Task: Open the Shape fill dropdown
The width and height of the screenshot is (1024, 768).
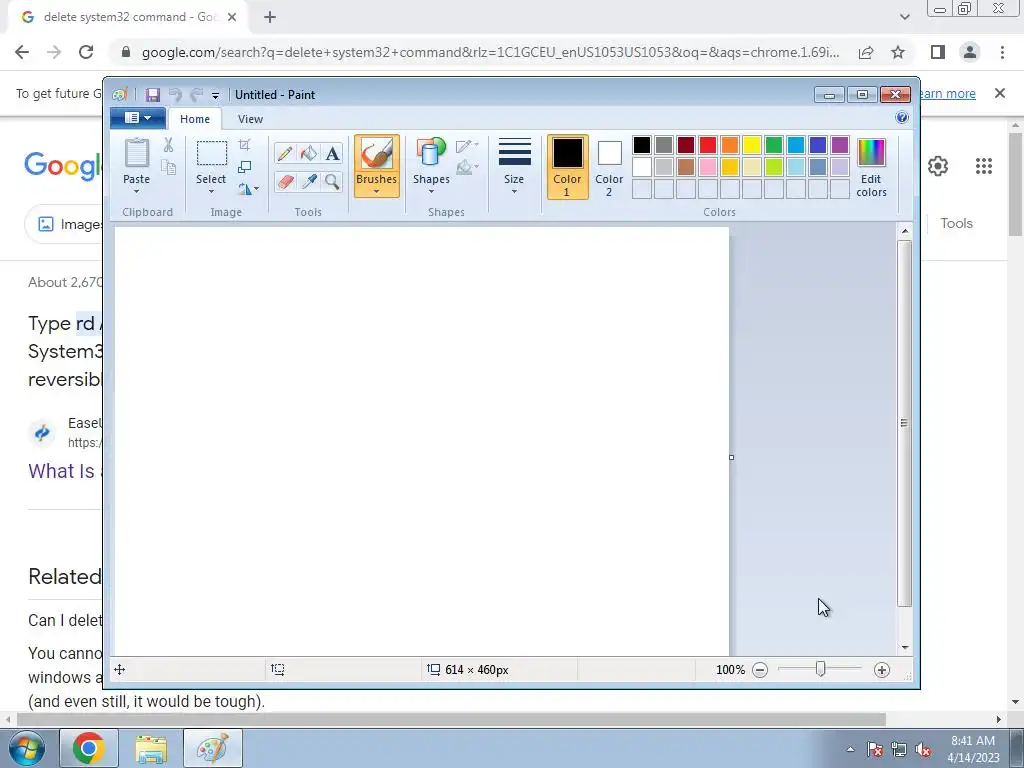Action: 468,168
